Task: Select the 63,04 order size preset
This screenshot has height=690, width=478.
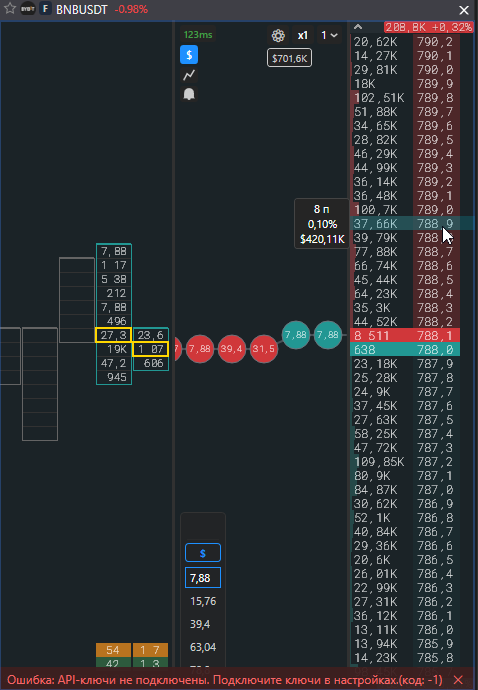Action: (203, 647)
